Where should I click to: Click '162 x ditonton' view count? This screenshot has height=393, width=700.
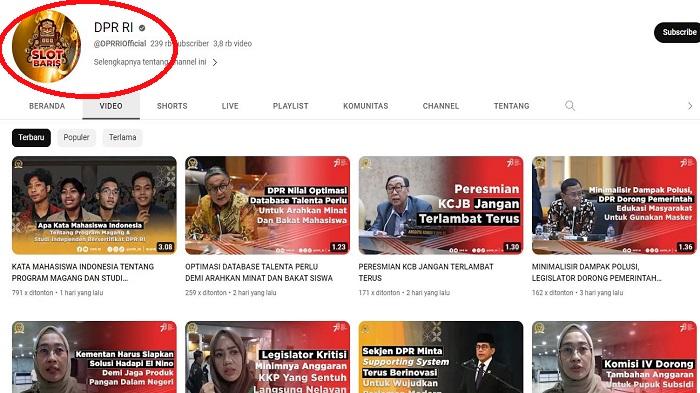tap(552, 293)
